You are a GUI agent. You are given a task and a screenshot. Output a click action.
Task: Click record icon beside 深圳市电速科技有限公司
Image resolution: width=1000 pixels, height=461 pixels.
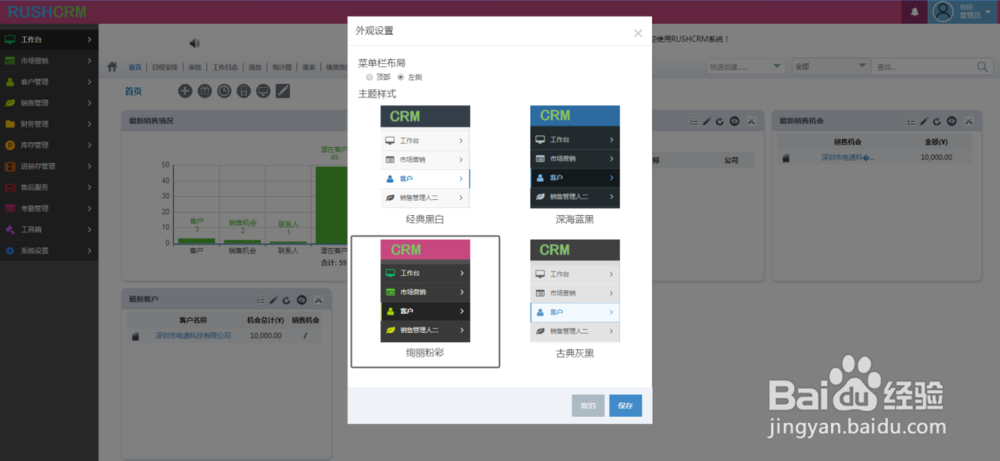pyautogui.click(x=135, y=336)
